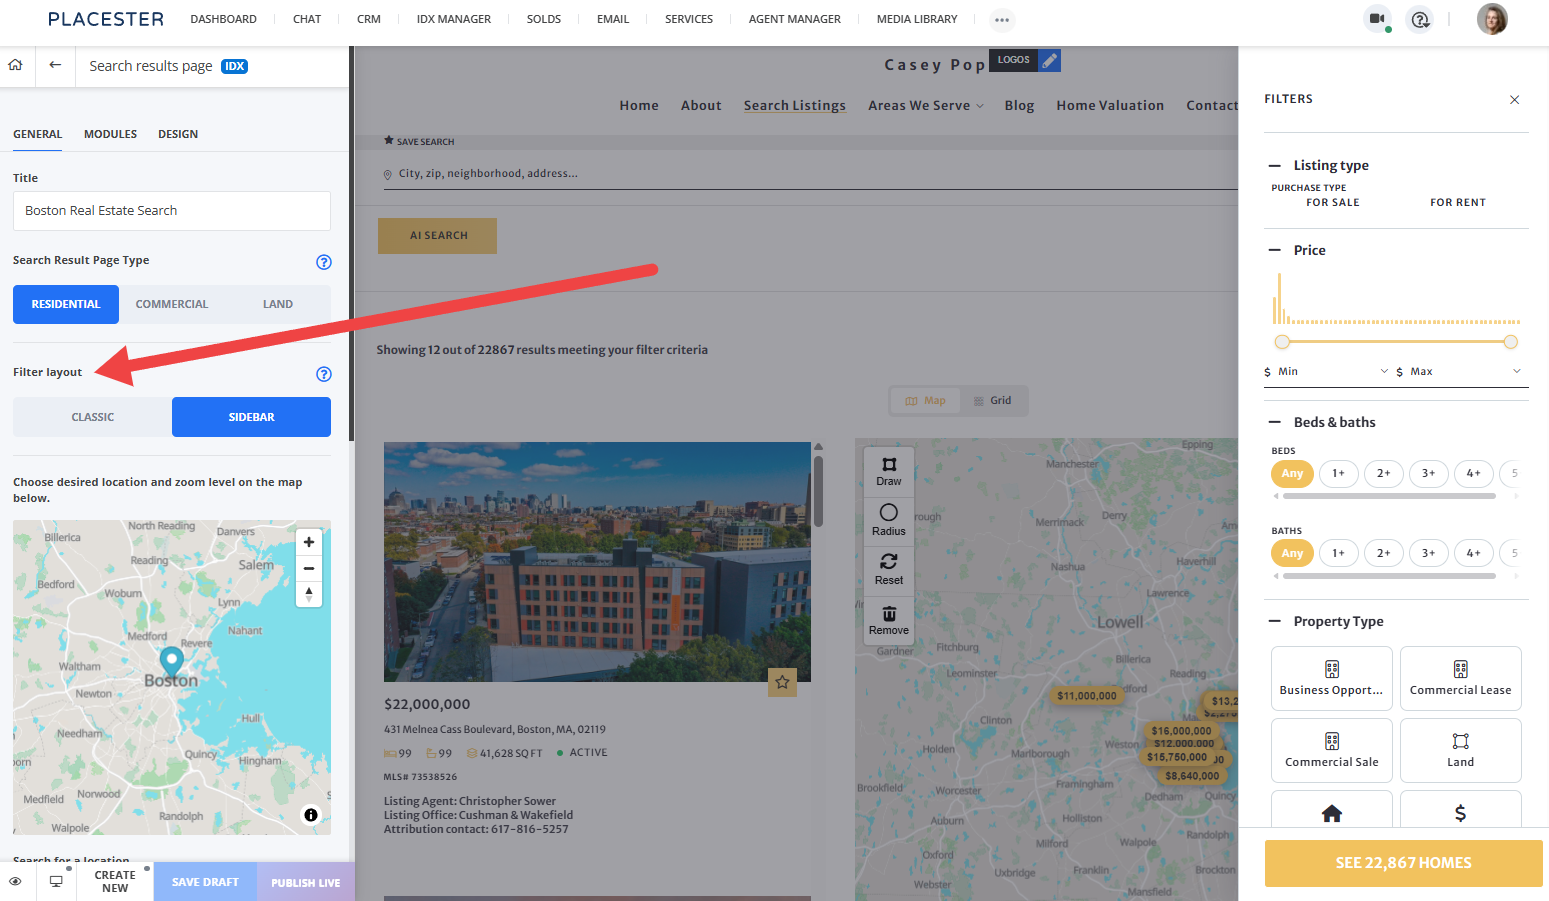Select the Radius tool on the results map
1549x901 pixels.
pos(889,520)
